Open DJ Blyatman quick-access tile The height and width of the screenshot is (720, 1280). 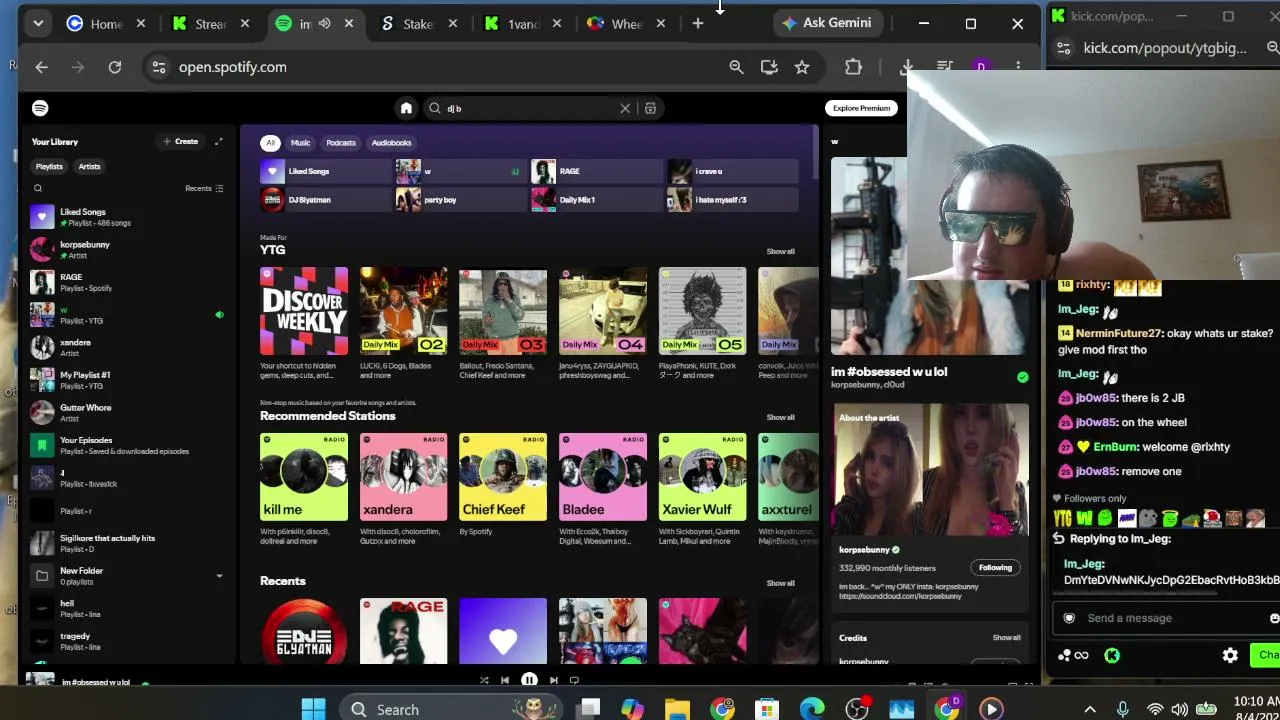point(325,200)
